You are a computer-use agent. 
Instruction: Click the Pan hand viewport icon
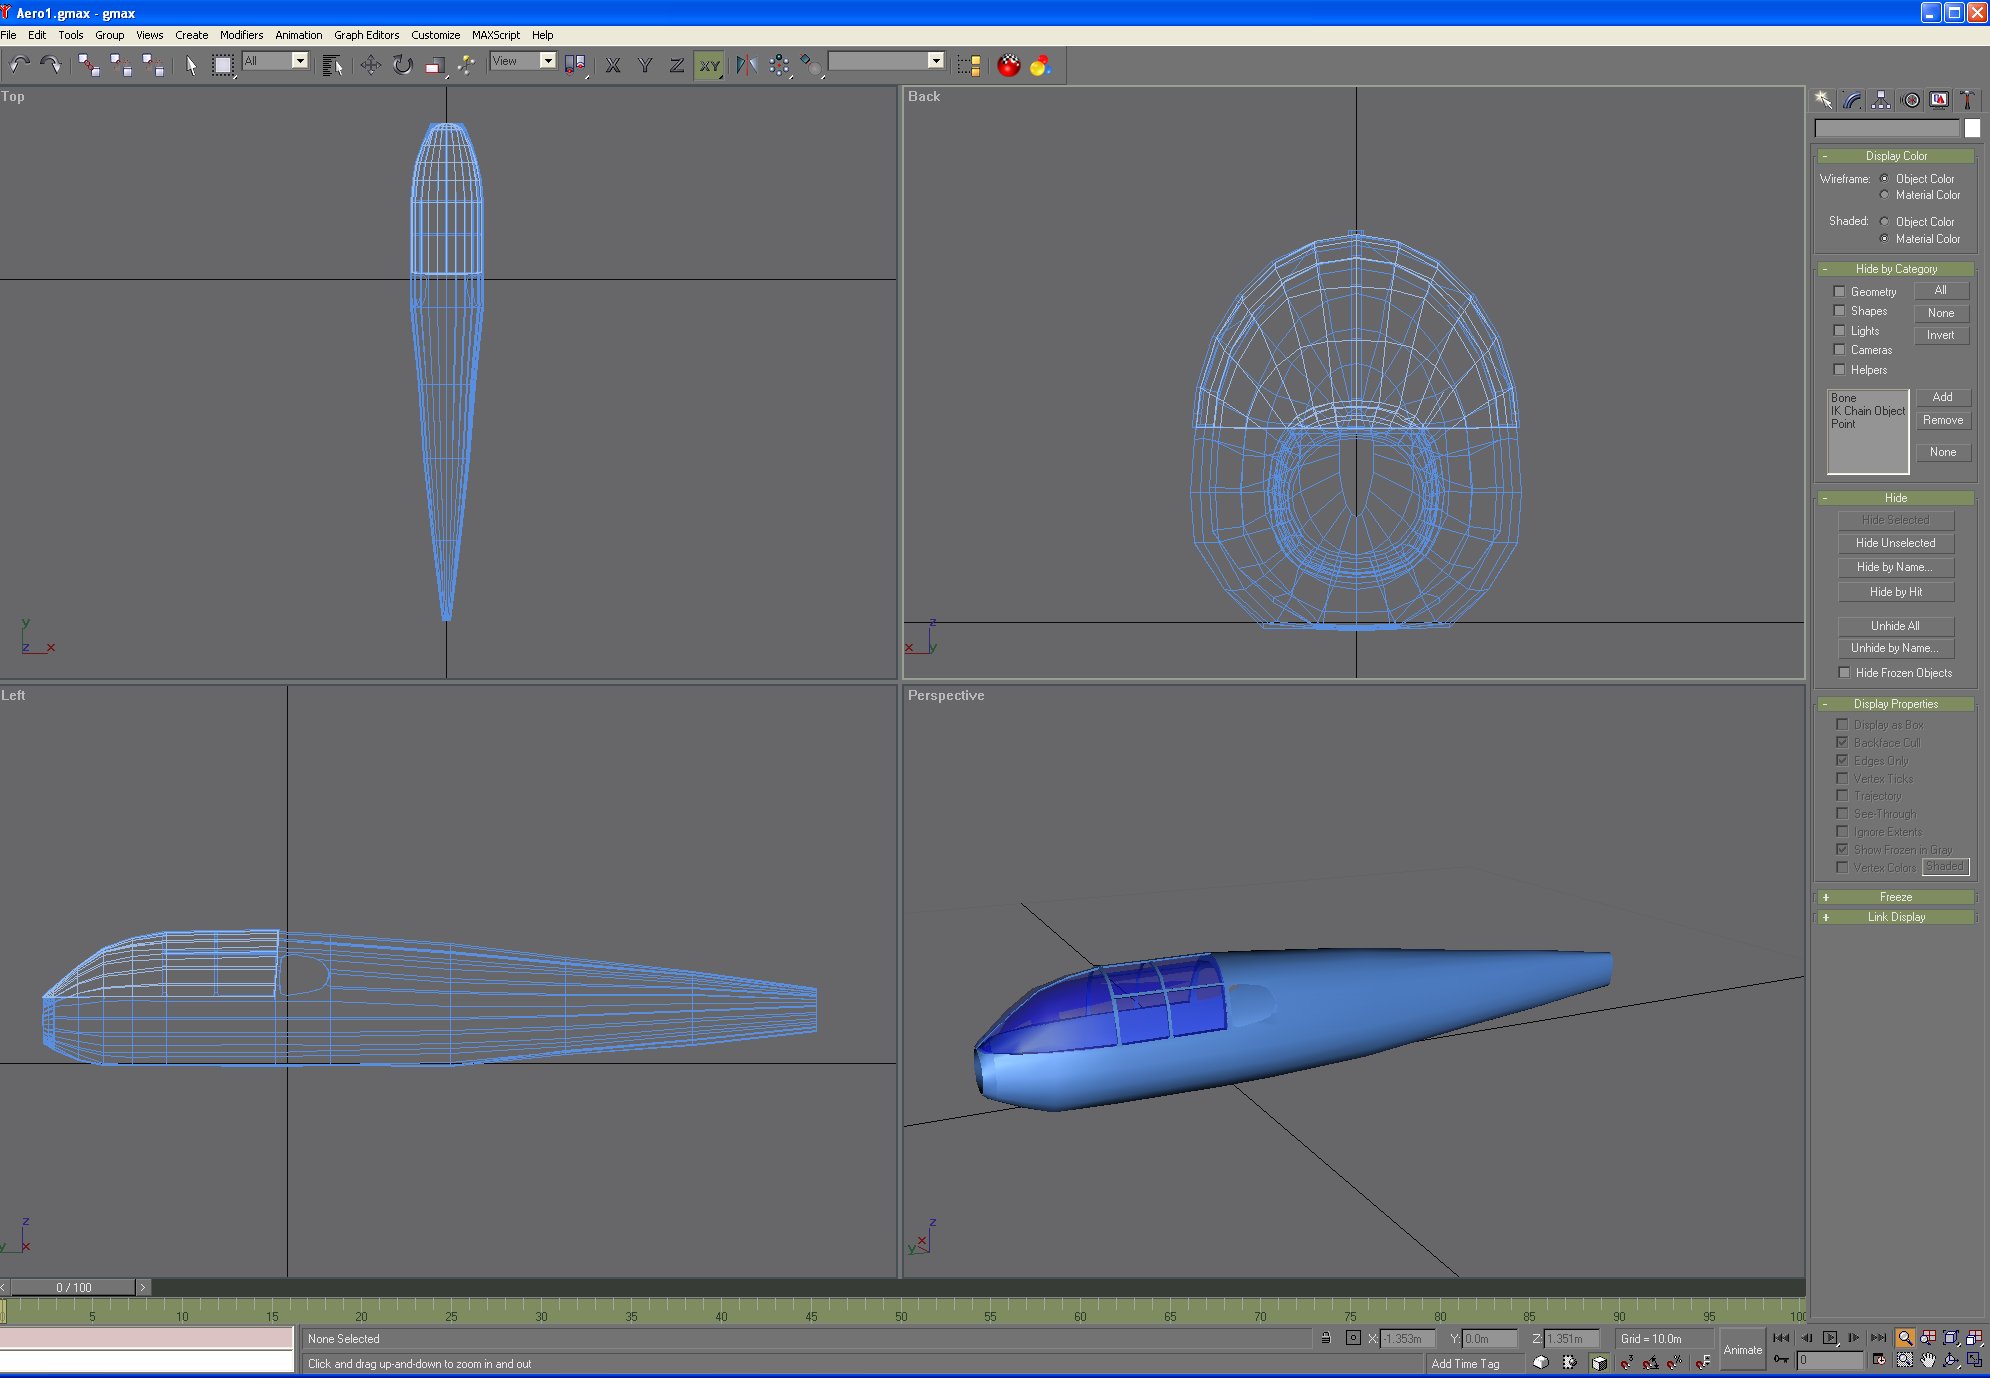[x=1928, y=1359]
